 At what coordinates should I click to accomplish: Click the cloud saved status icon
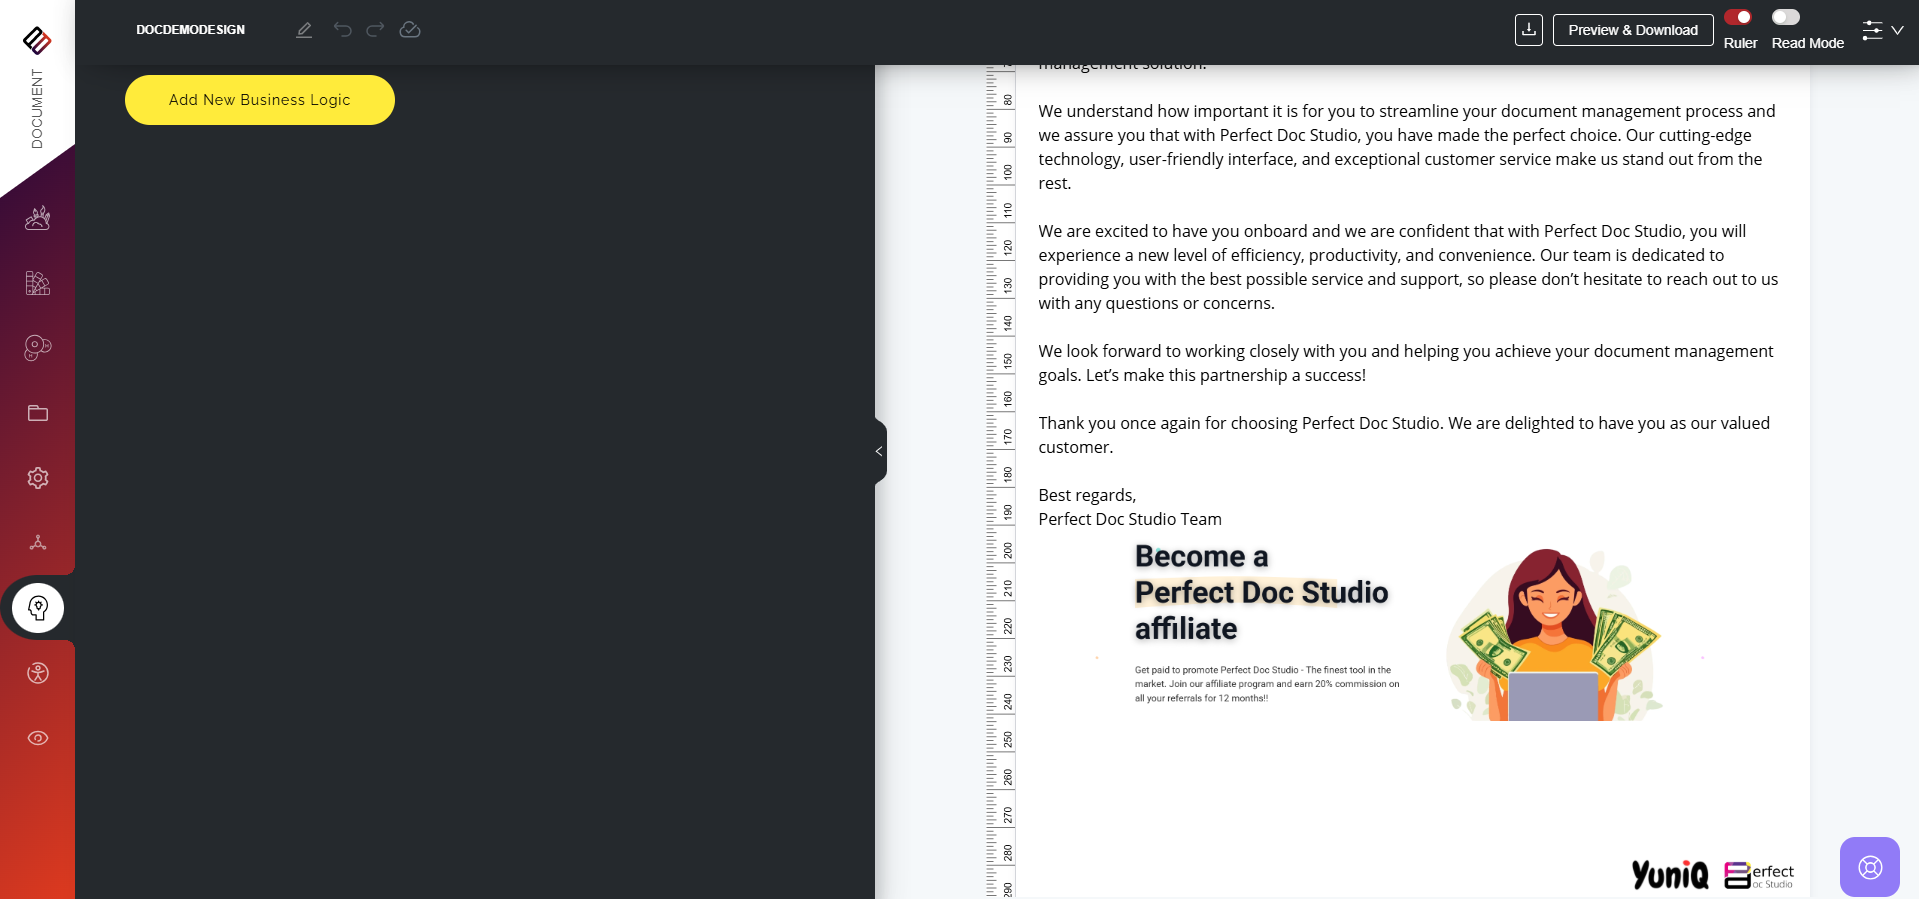(x=410, y=30)
